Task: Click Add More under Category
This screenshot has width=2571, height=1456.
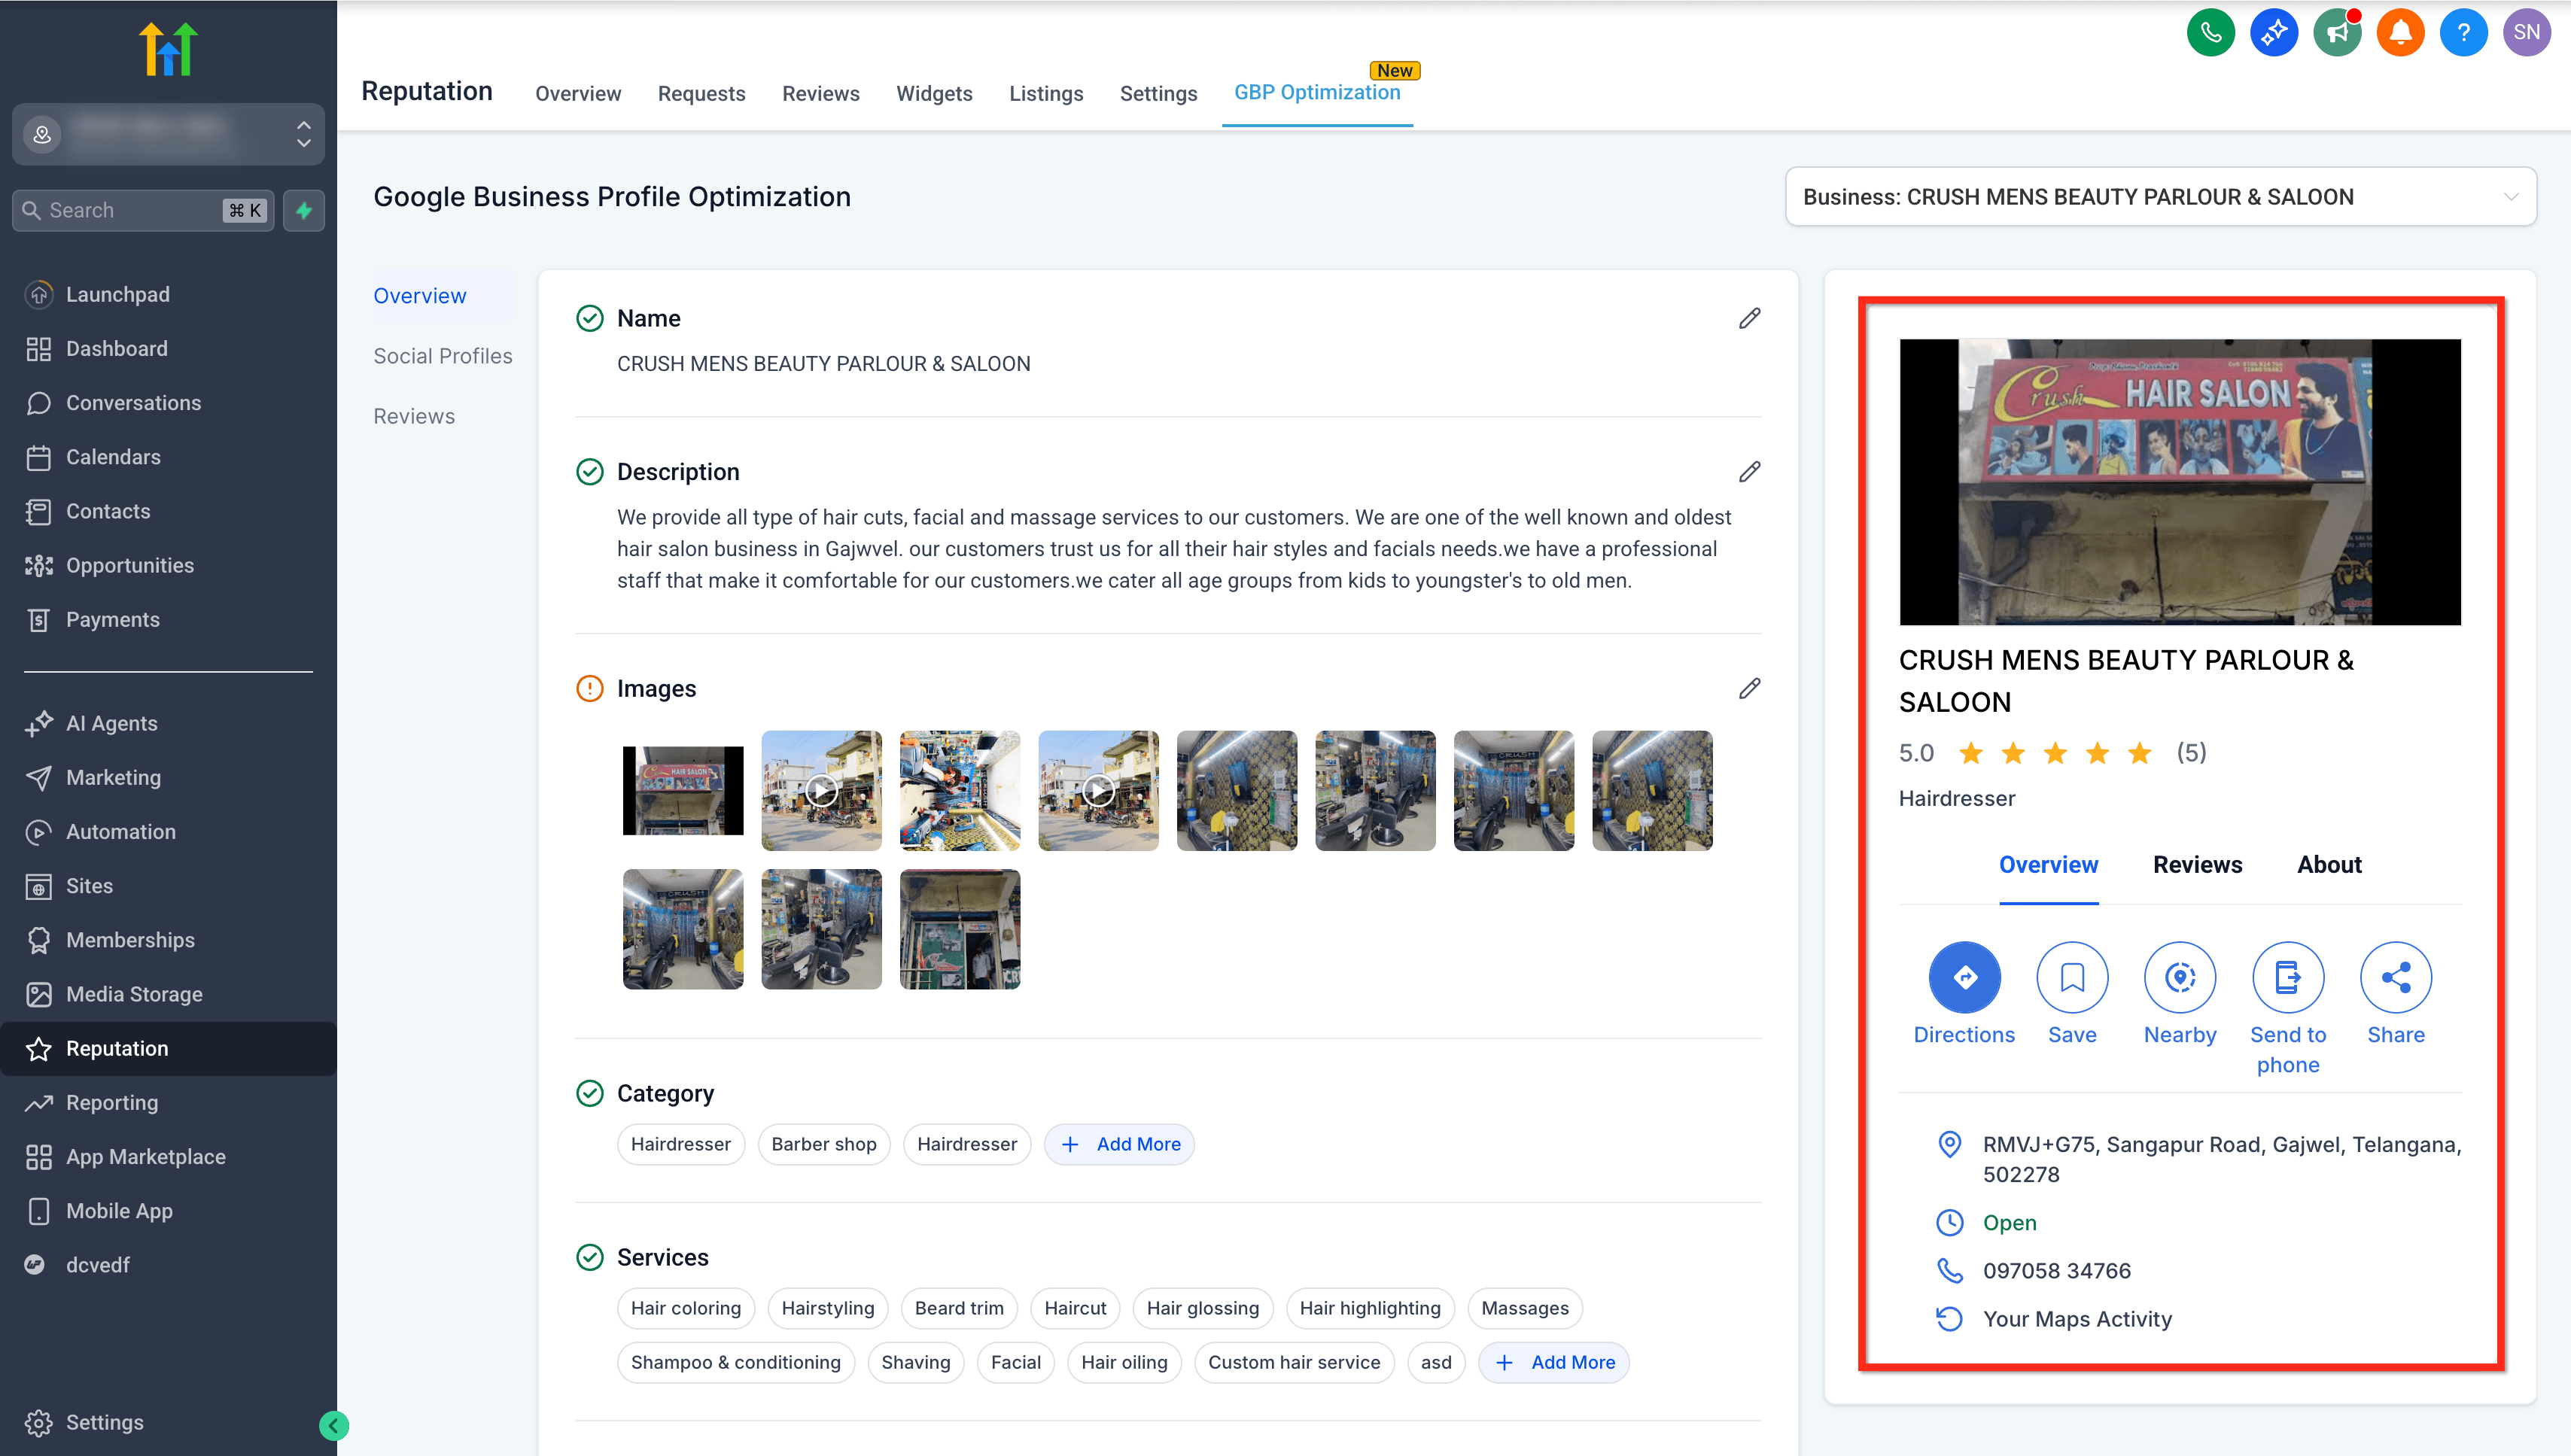Action: tap(1119, 1144)
